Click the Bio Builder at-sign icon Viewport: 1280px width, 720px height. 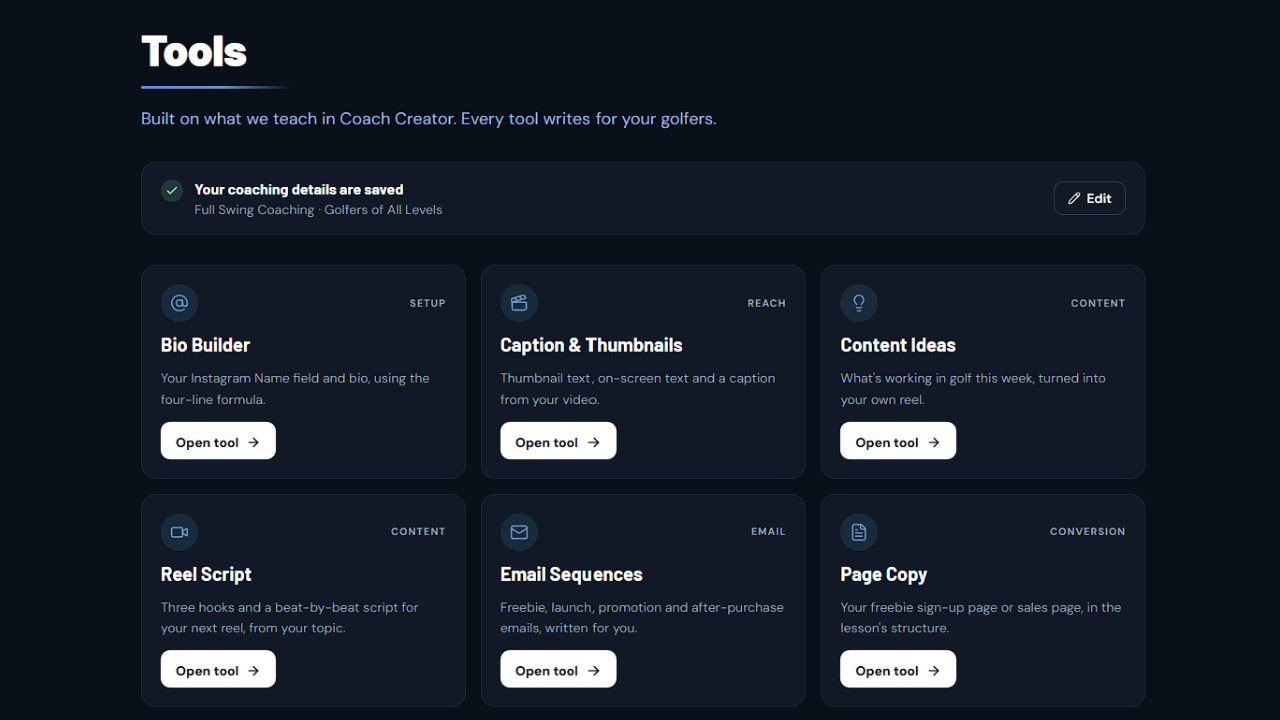tap(179, 303)
